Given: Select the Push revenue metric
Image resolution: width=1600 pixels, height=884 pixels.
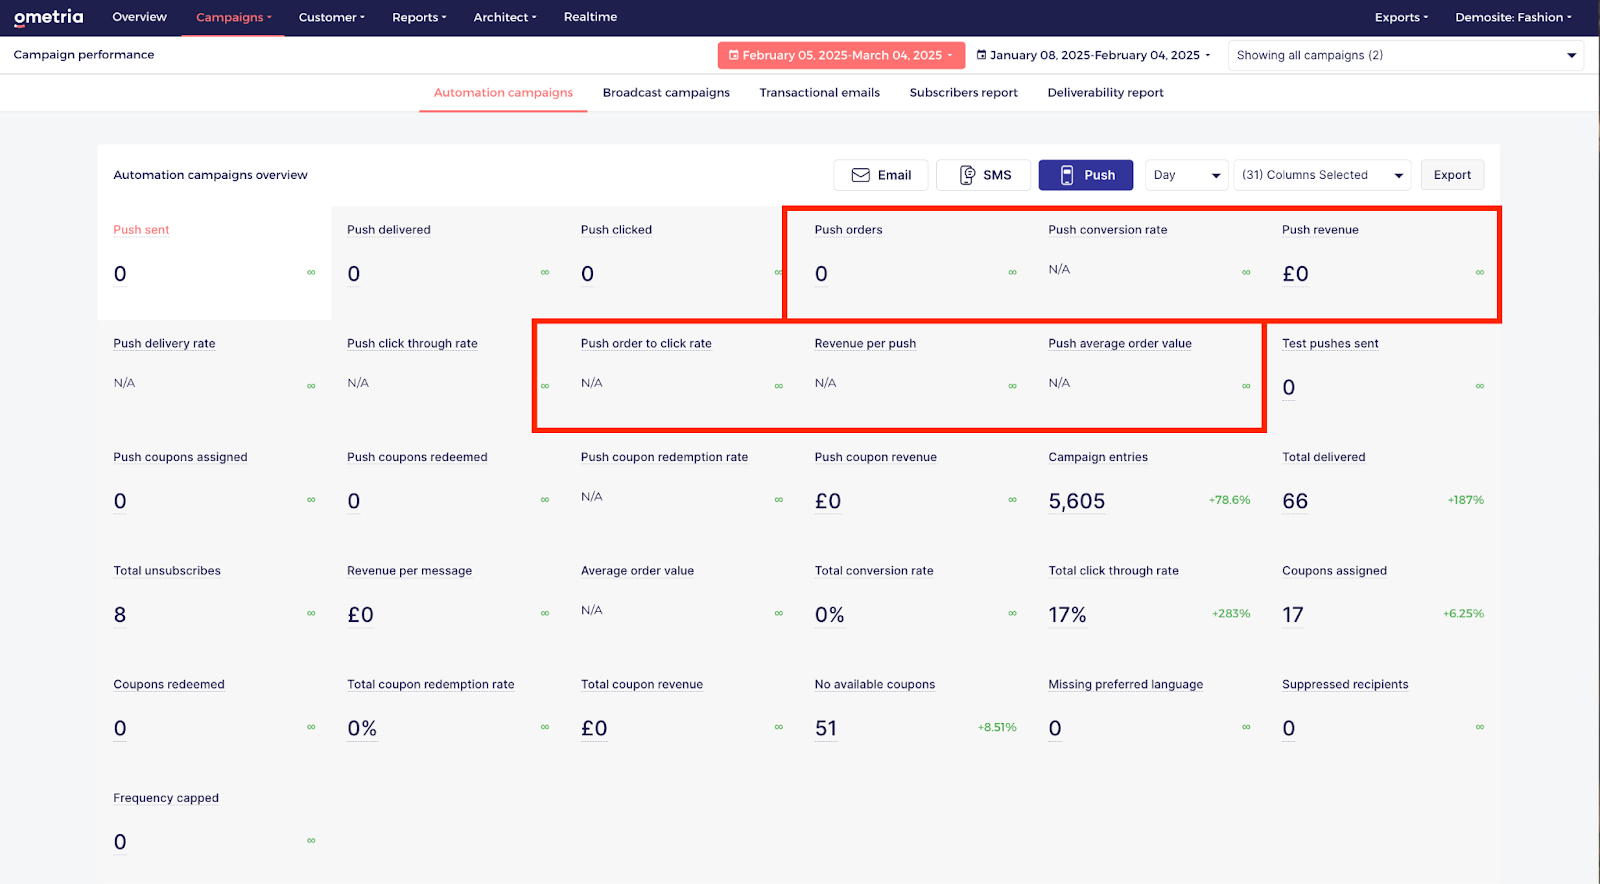Looking at the screenshot, I should [1384, 263].
